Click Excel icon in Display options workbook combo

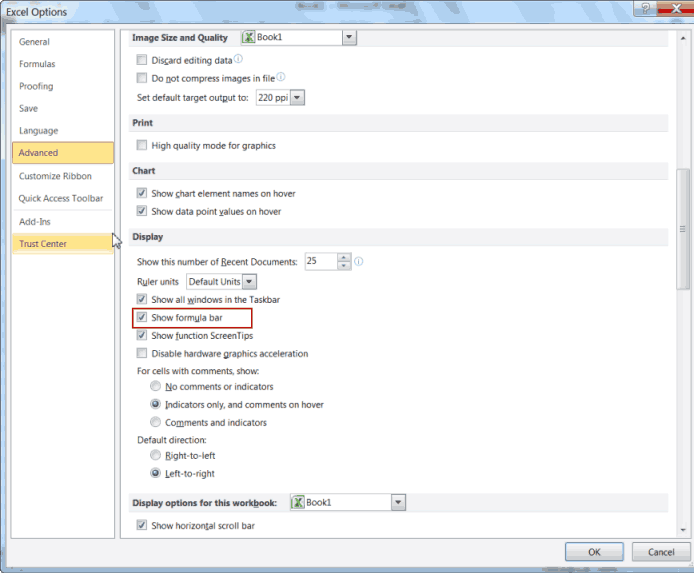click(x=298, y=502)
